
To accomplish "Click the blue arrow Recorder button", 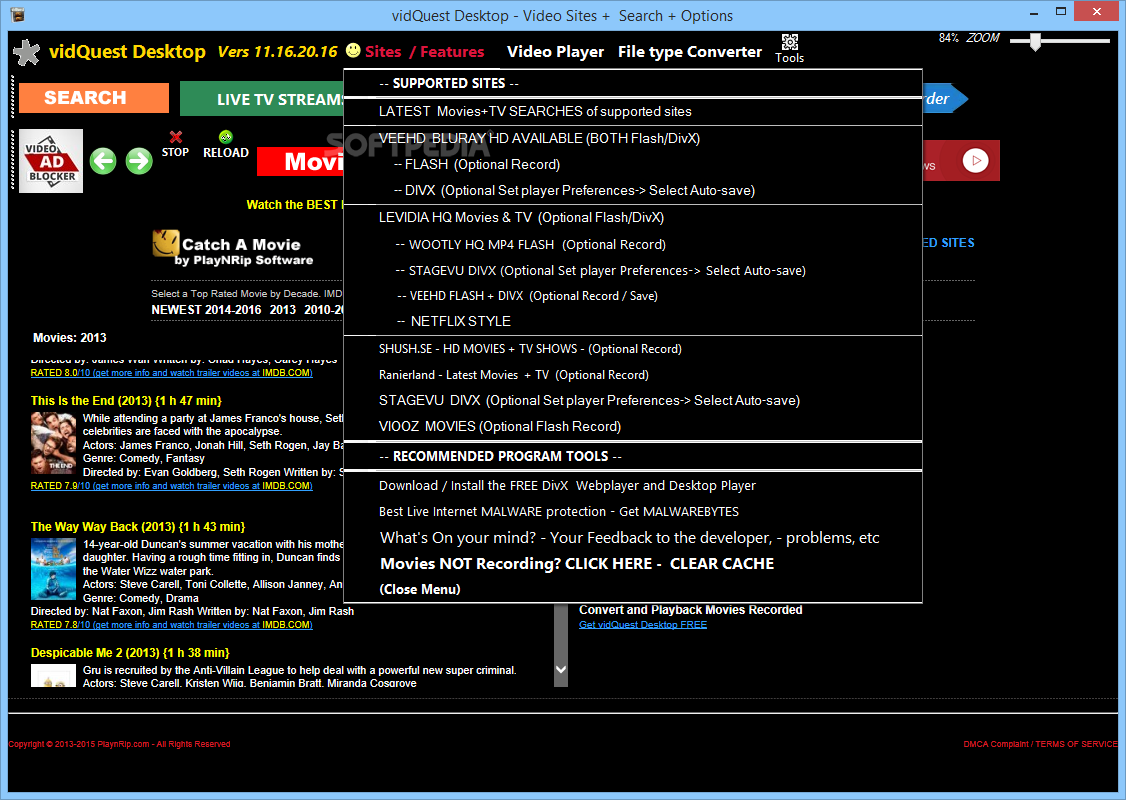I will click(944, 98).
